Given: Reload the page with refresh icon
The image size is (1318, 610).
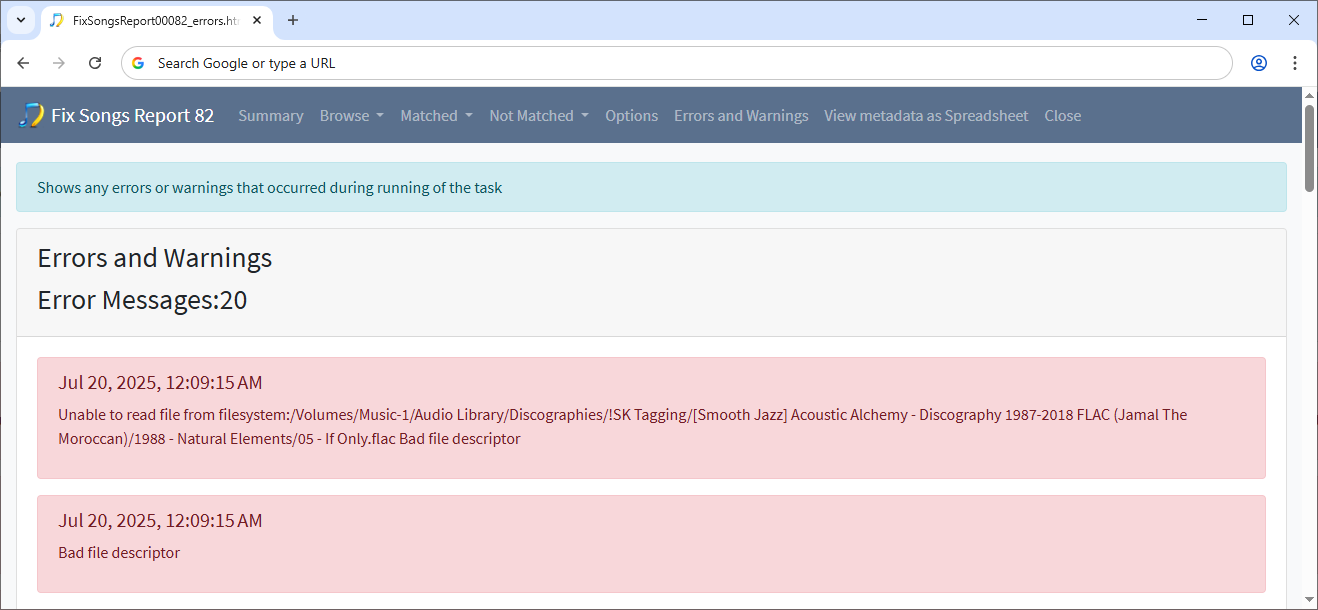Looking at the screenshot, I should point(95,63).
